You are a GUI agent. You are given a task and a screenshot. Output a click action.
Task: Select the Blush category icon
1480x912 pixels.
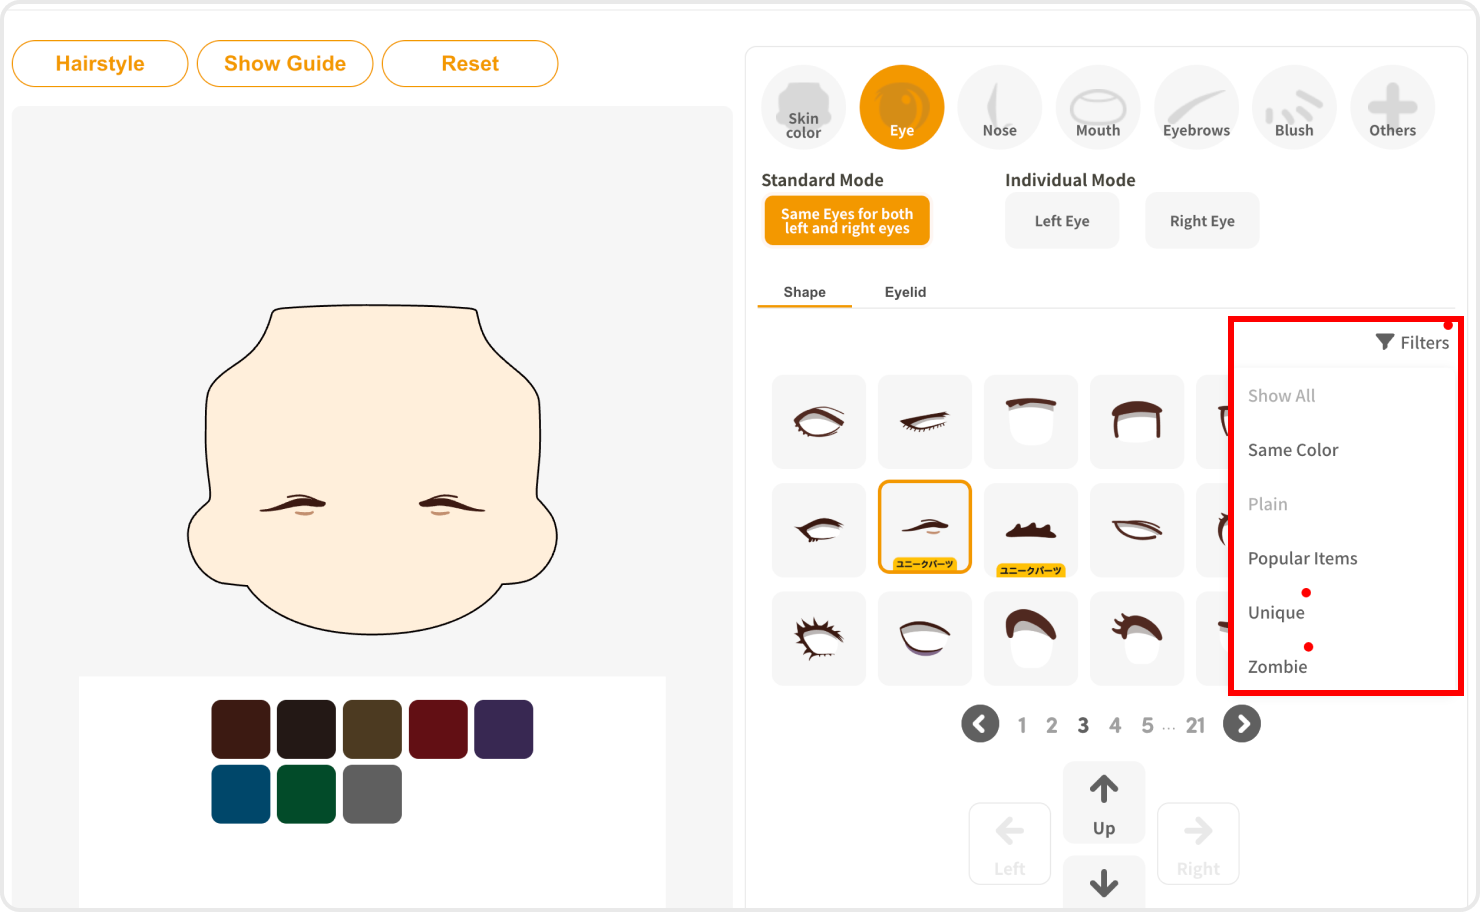point(1294,108)
